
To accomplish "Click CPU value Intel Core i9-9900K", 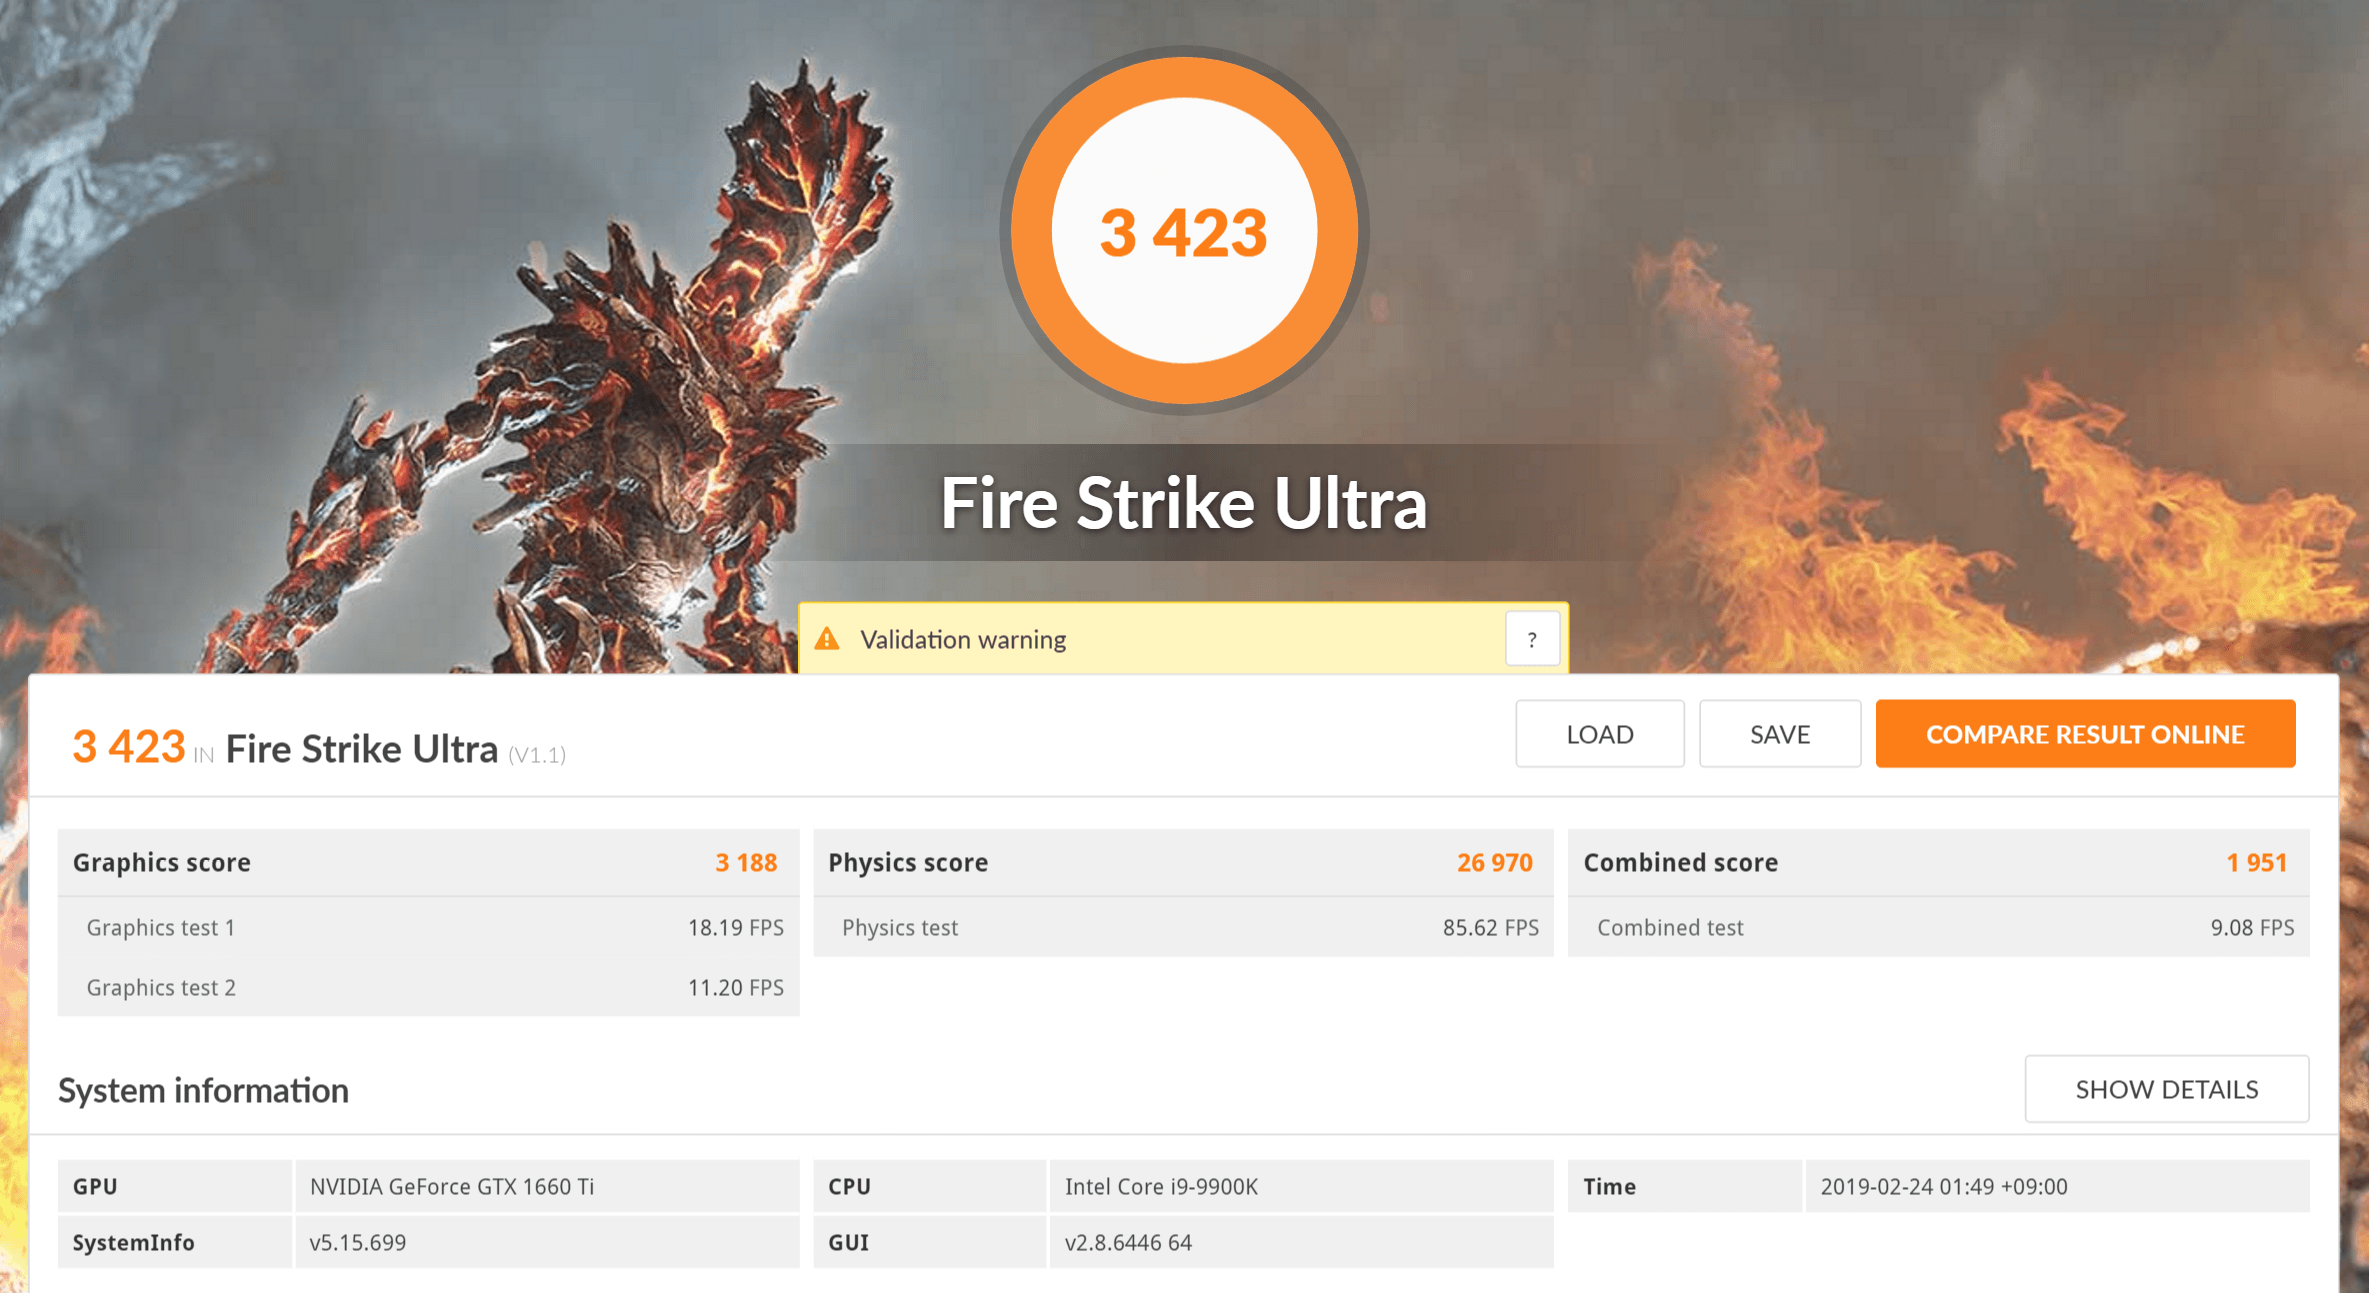I will 1161,1186.
